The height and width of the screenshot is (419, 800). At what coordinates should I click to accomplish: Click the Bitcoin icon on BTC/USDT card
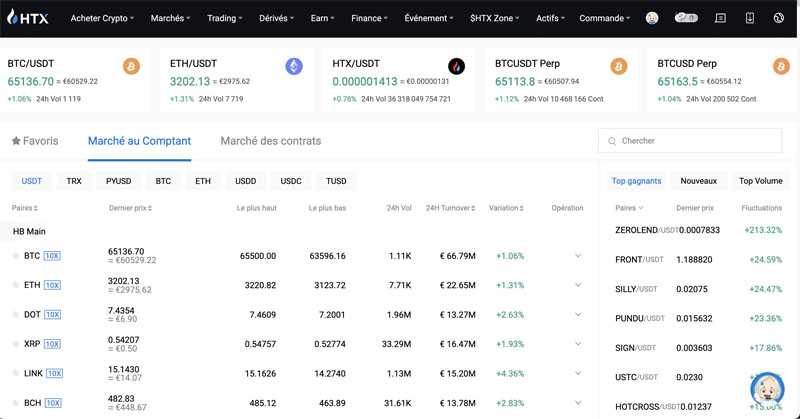point(131,66)
